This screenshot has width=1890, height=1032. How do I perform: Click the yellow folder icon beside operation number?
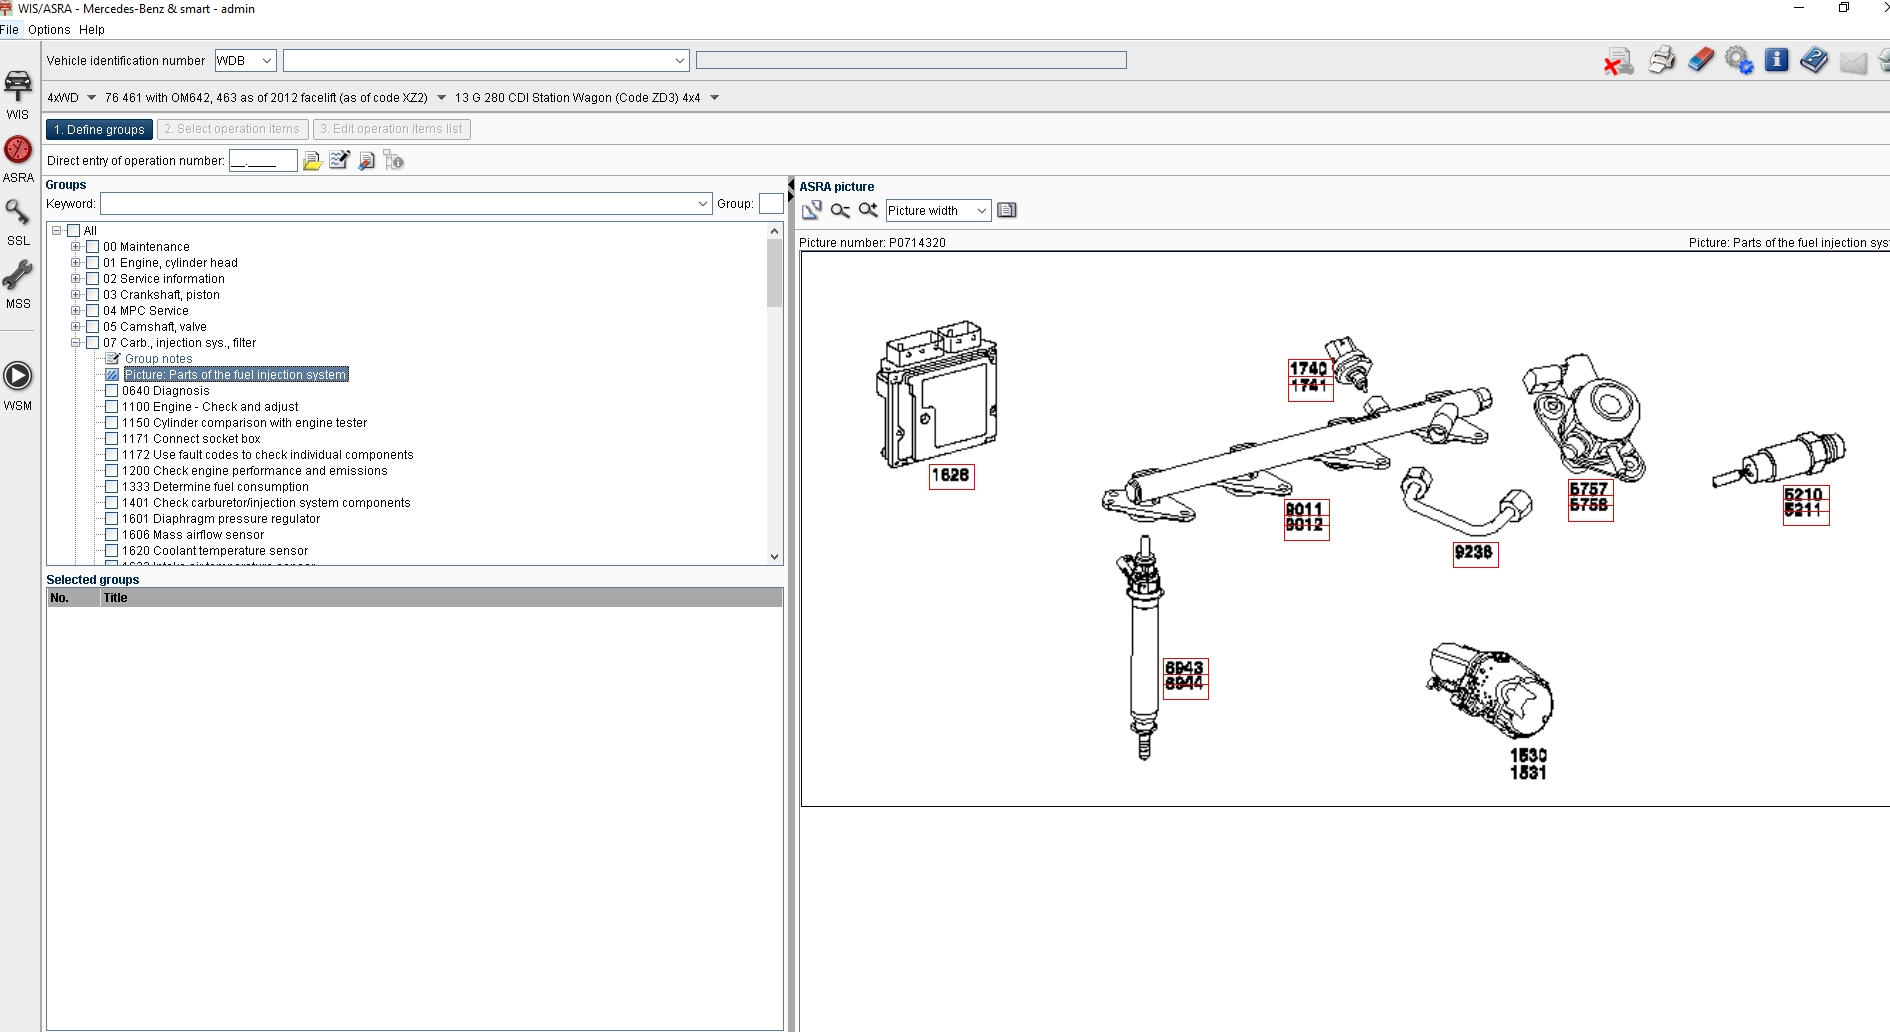point(312,161)
